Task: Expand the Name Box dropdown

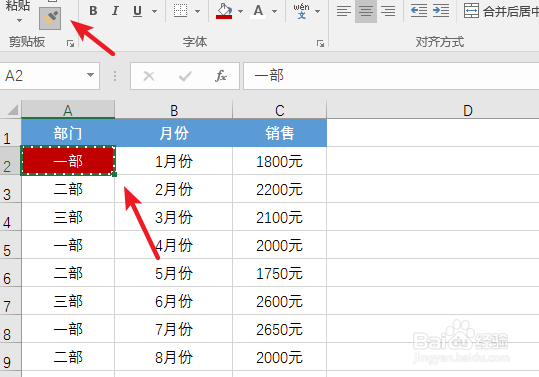Action: pos(90,75)
